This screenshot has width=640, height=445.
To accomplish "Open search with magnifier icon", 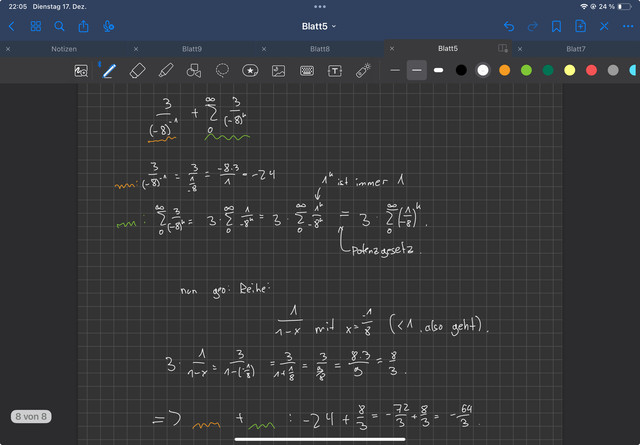I will 60,26.
